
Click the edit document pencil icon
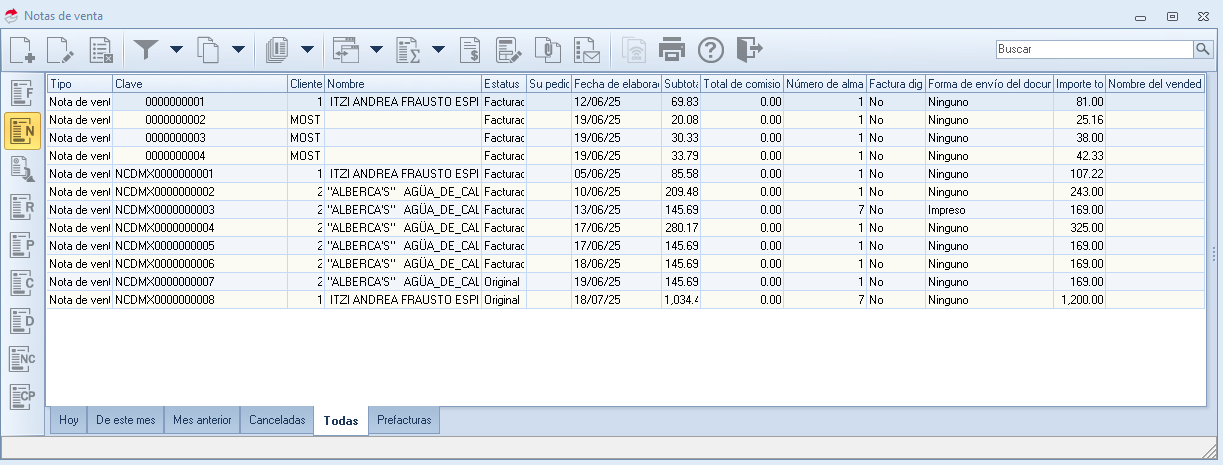(x=61, y=49)
